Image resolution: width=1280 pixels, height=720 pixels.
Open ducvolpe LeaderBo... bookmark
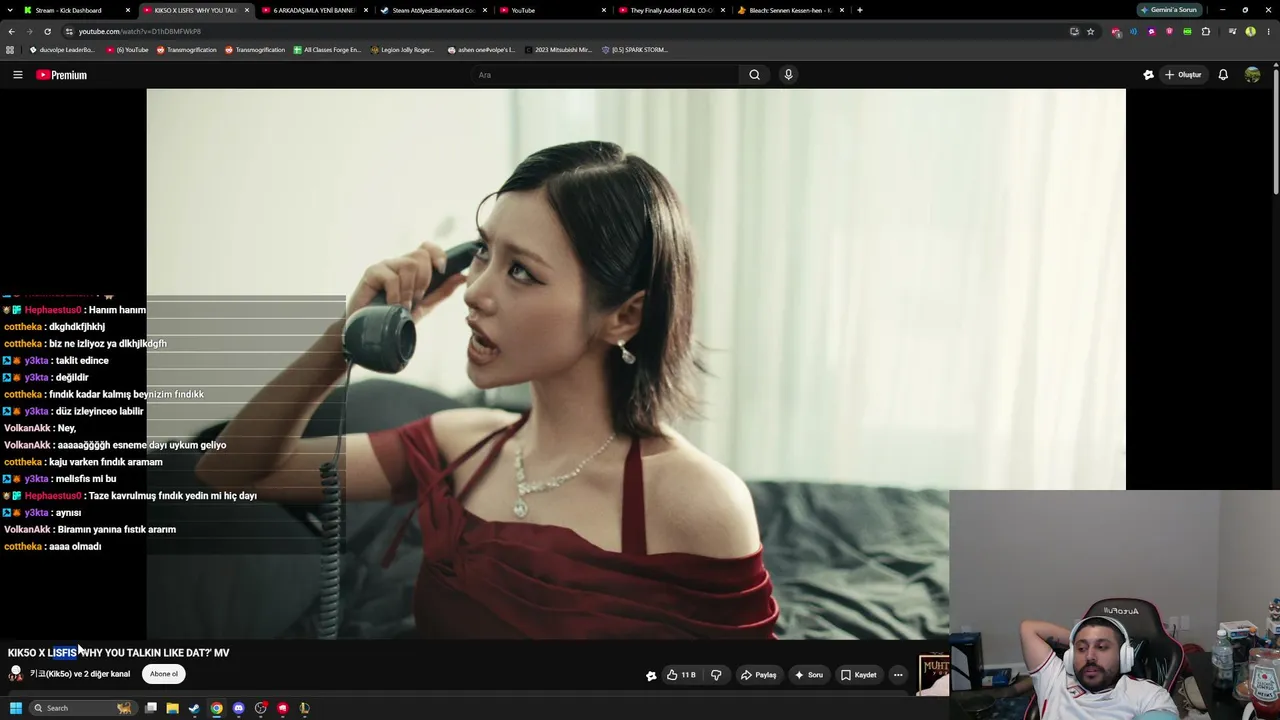tap(62, 50)
